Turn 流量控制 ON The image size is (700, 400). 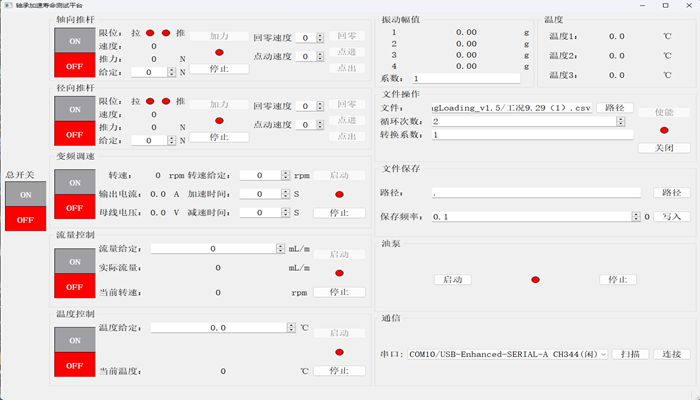tap(75, 260)
